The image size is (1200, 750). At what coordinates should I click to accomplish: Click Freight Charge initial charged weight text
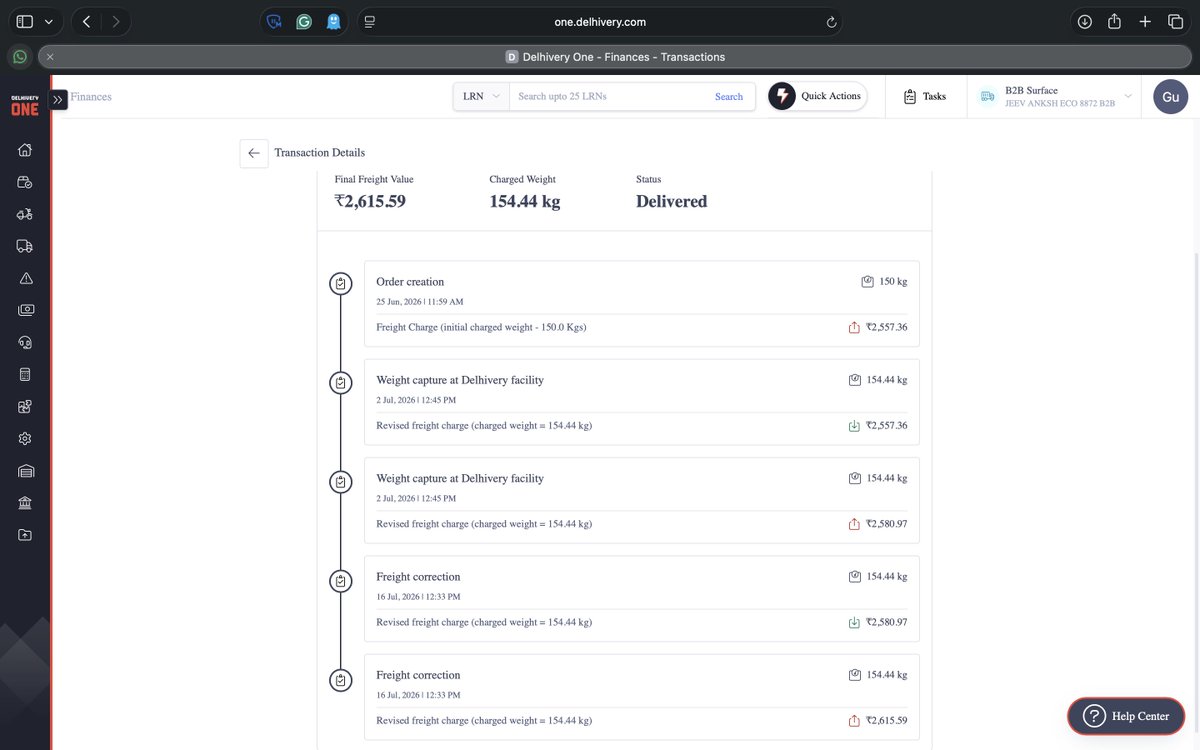(x=481, y=327)
